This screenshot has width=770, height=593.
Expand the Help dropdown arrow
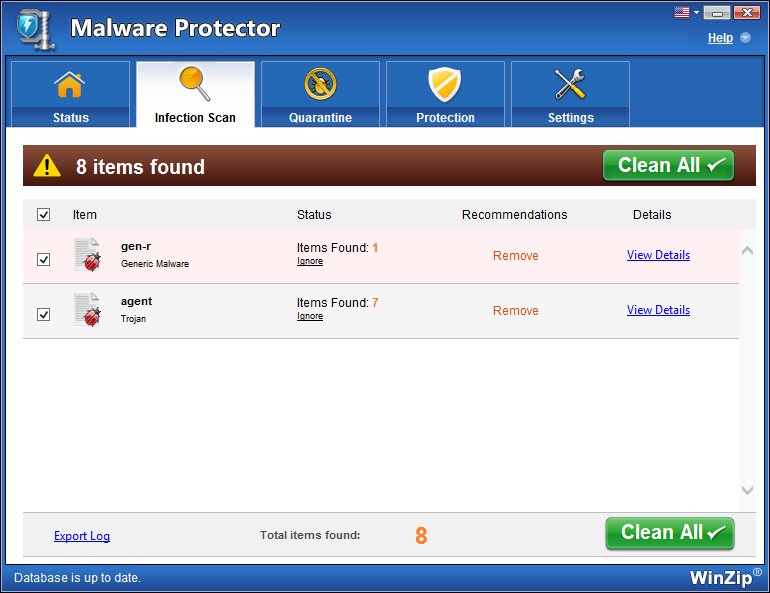click(x=745, y=38)
